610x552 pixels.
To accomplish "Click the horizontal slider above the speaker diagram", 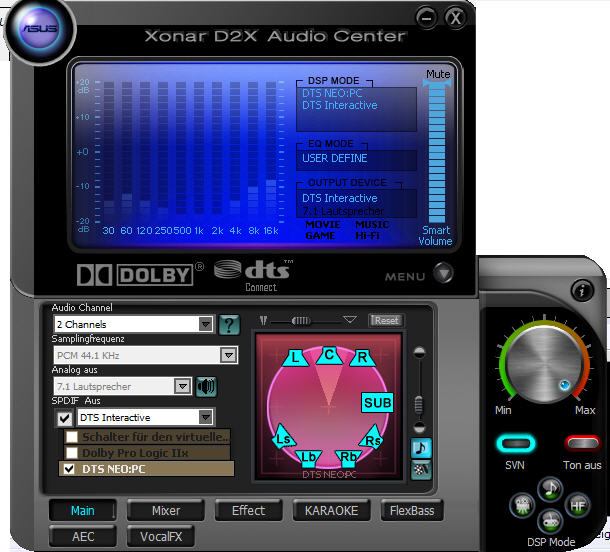I will pyautogui.click(x=301, y=321).
